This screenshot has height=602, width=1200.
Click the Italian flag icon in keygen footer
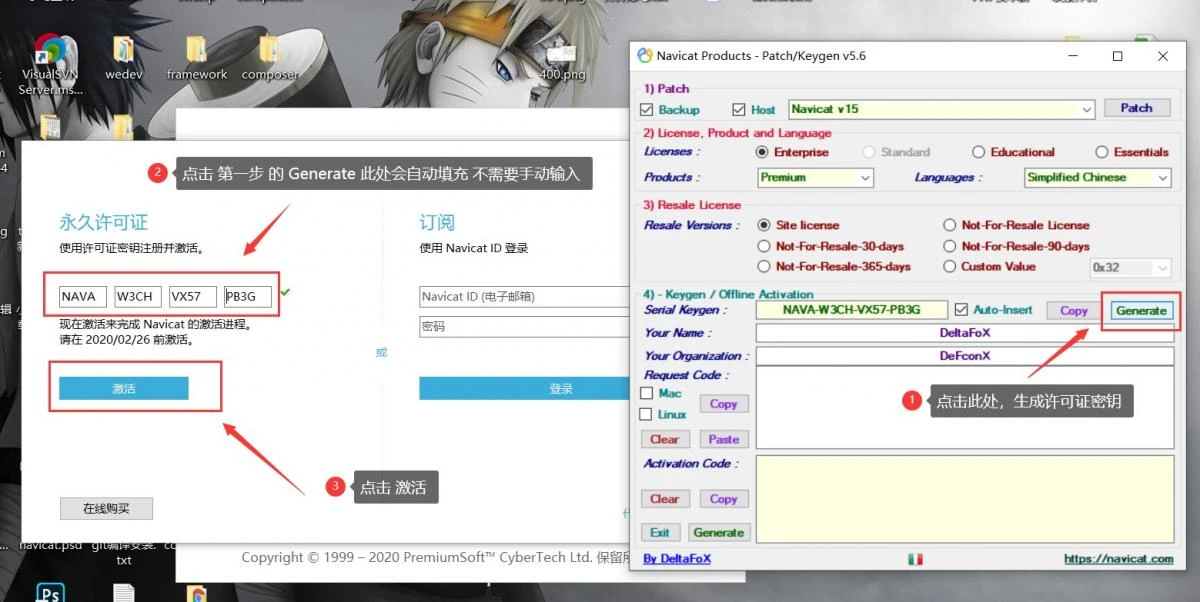[915, 559]
